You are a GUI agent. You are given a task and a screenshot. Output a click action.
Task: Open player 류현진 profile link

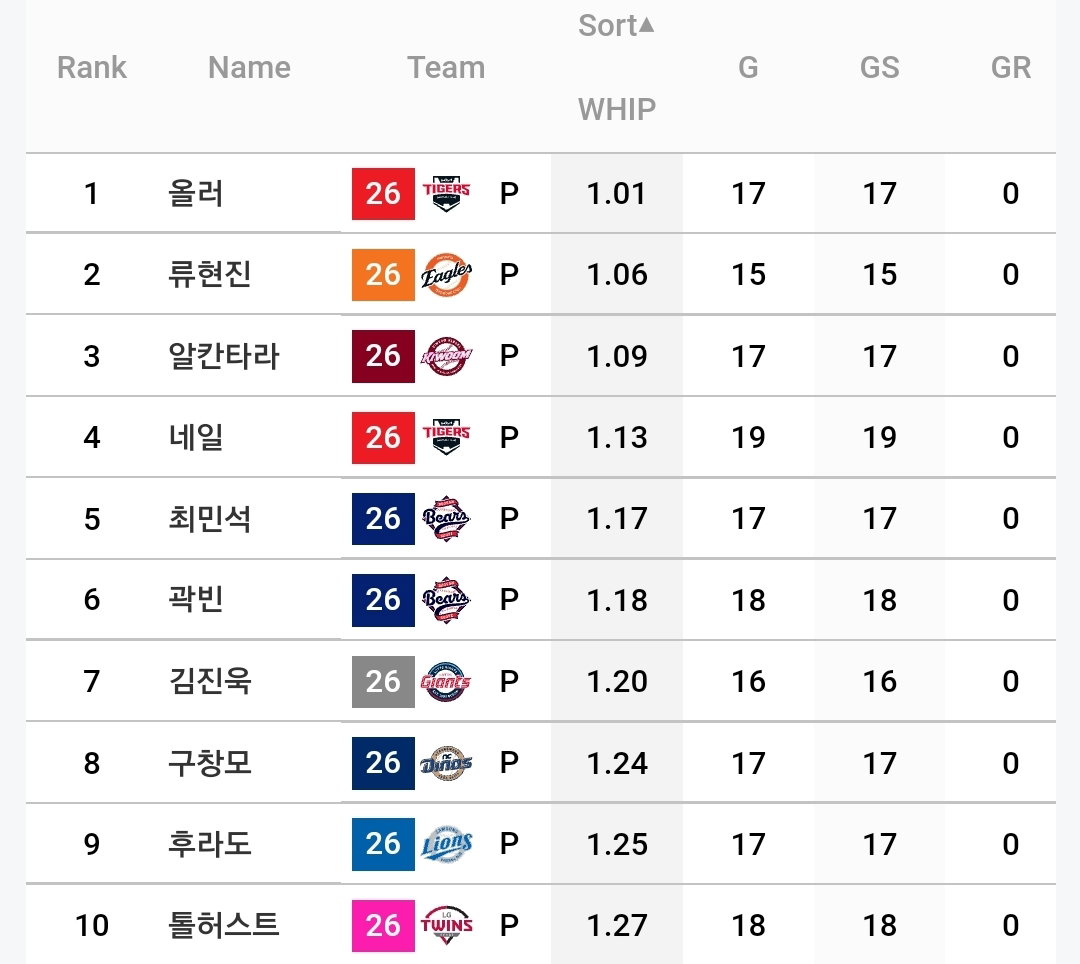[x=209, y=274]
